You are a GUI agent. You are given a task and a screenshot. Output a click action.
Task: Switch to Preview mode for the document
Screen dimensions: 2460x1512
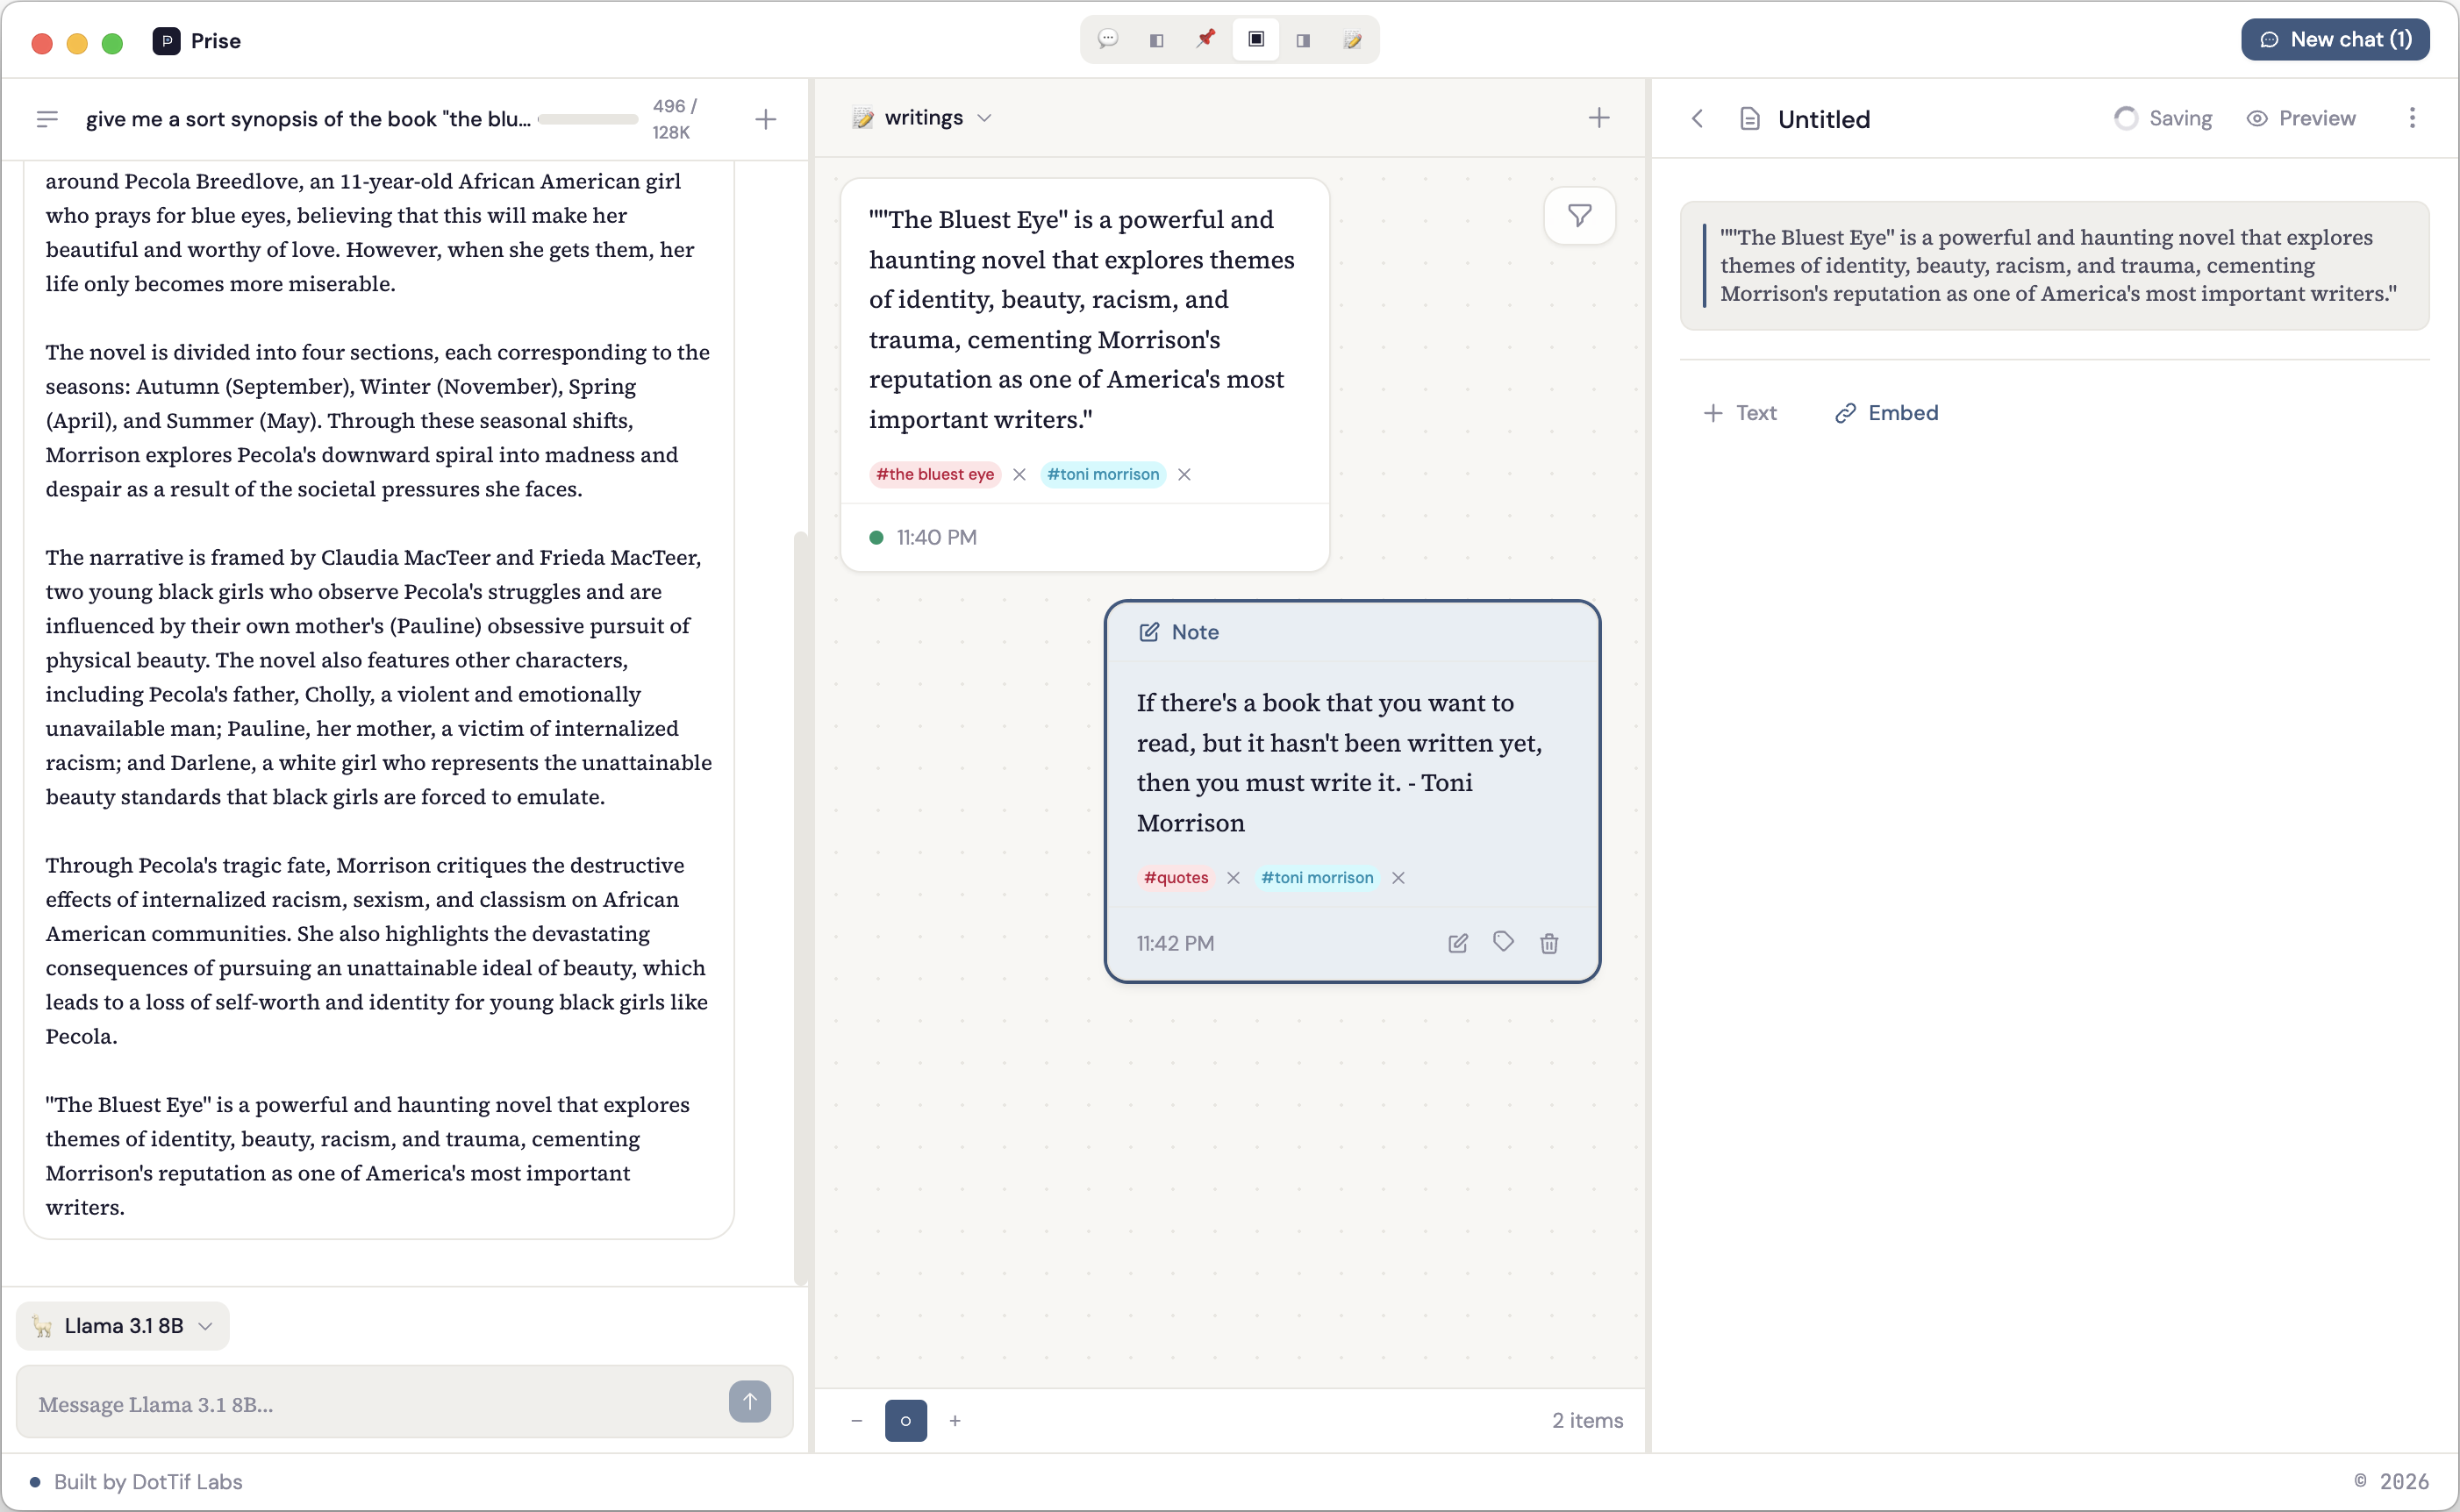coord(2302,117)
